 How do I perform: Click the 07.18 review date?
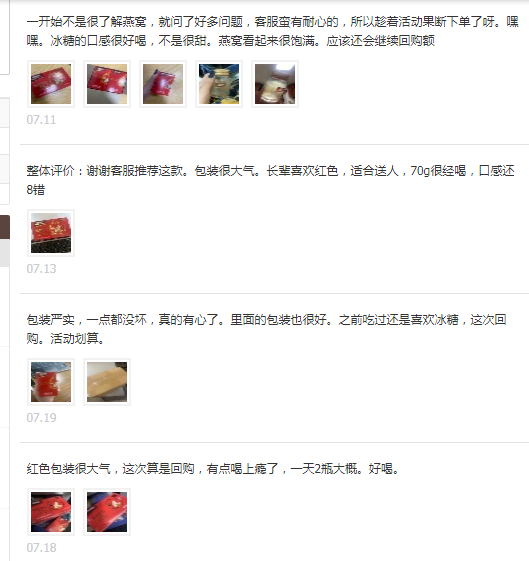pyautogui.click(x=41, y=547)
